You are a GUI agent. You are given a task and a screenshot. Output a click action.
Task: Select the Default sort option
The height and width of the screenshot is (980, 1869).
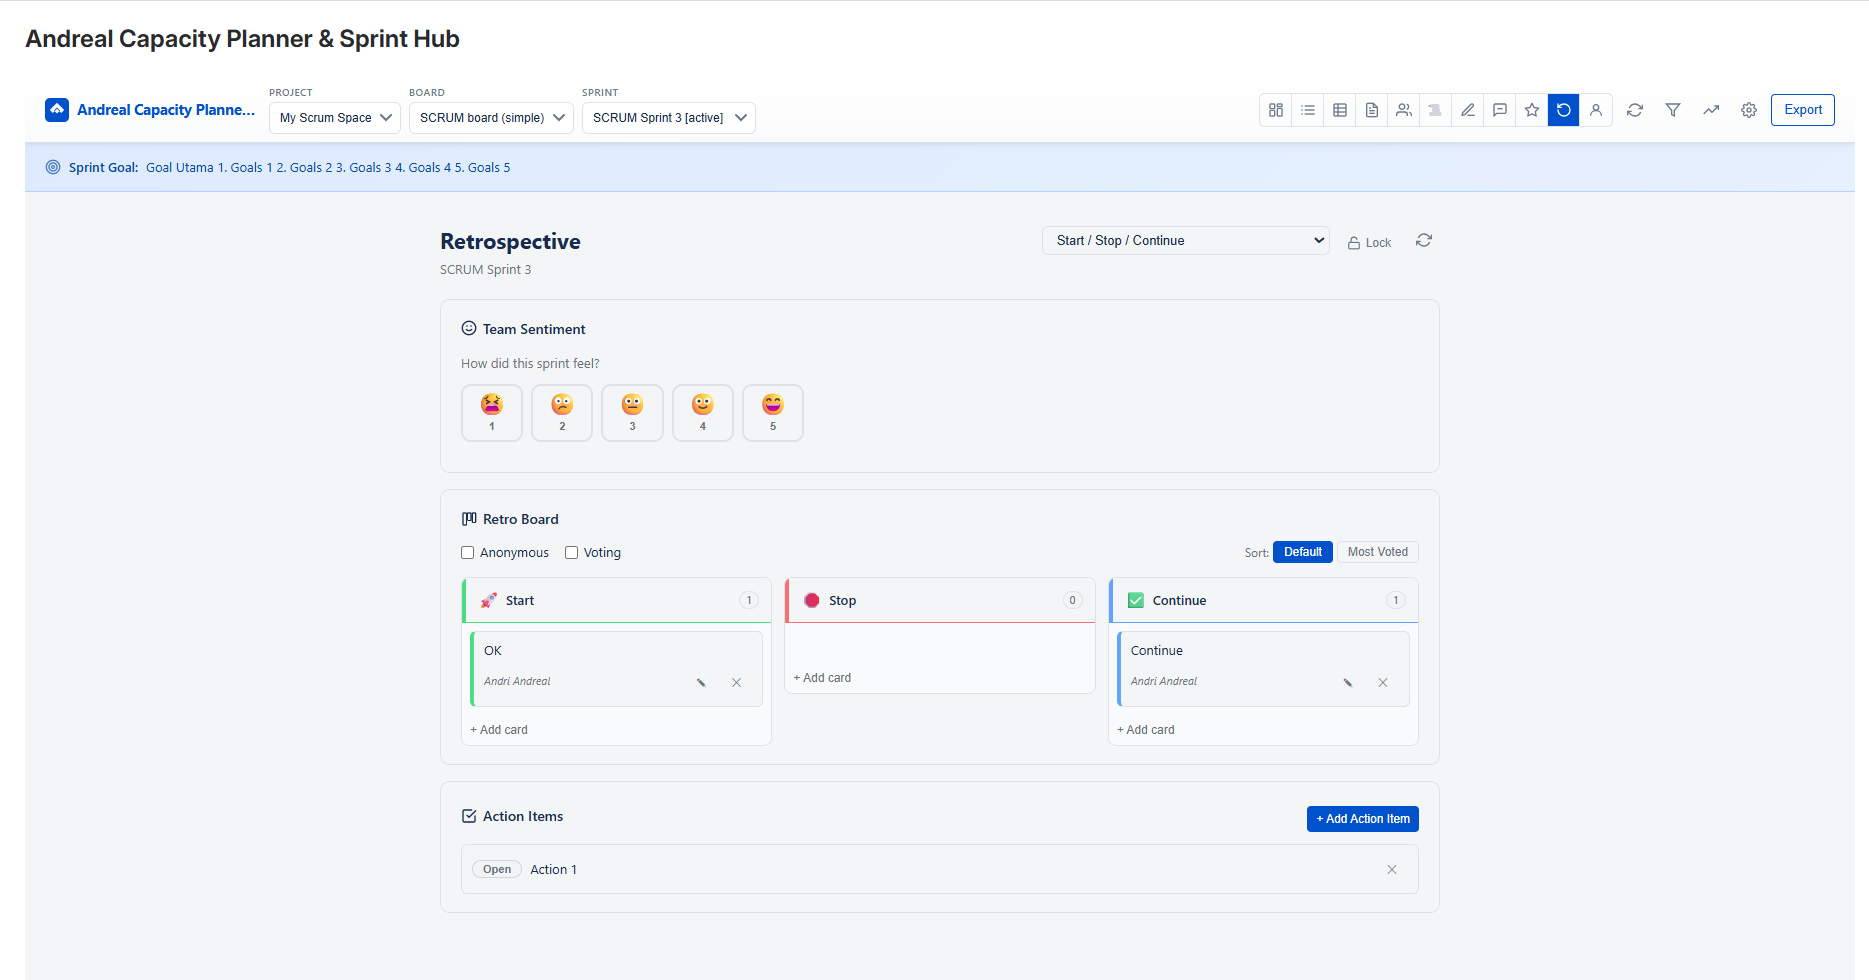[x=1302, y=552]
